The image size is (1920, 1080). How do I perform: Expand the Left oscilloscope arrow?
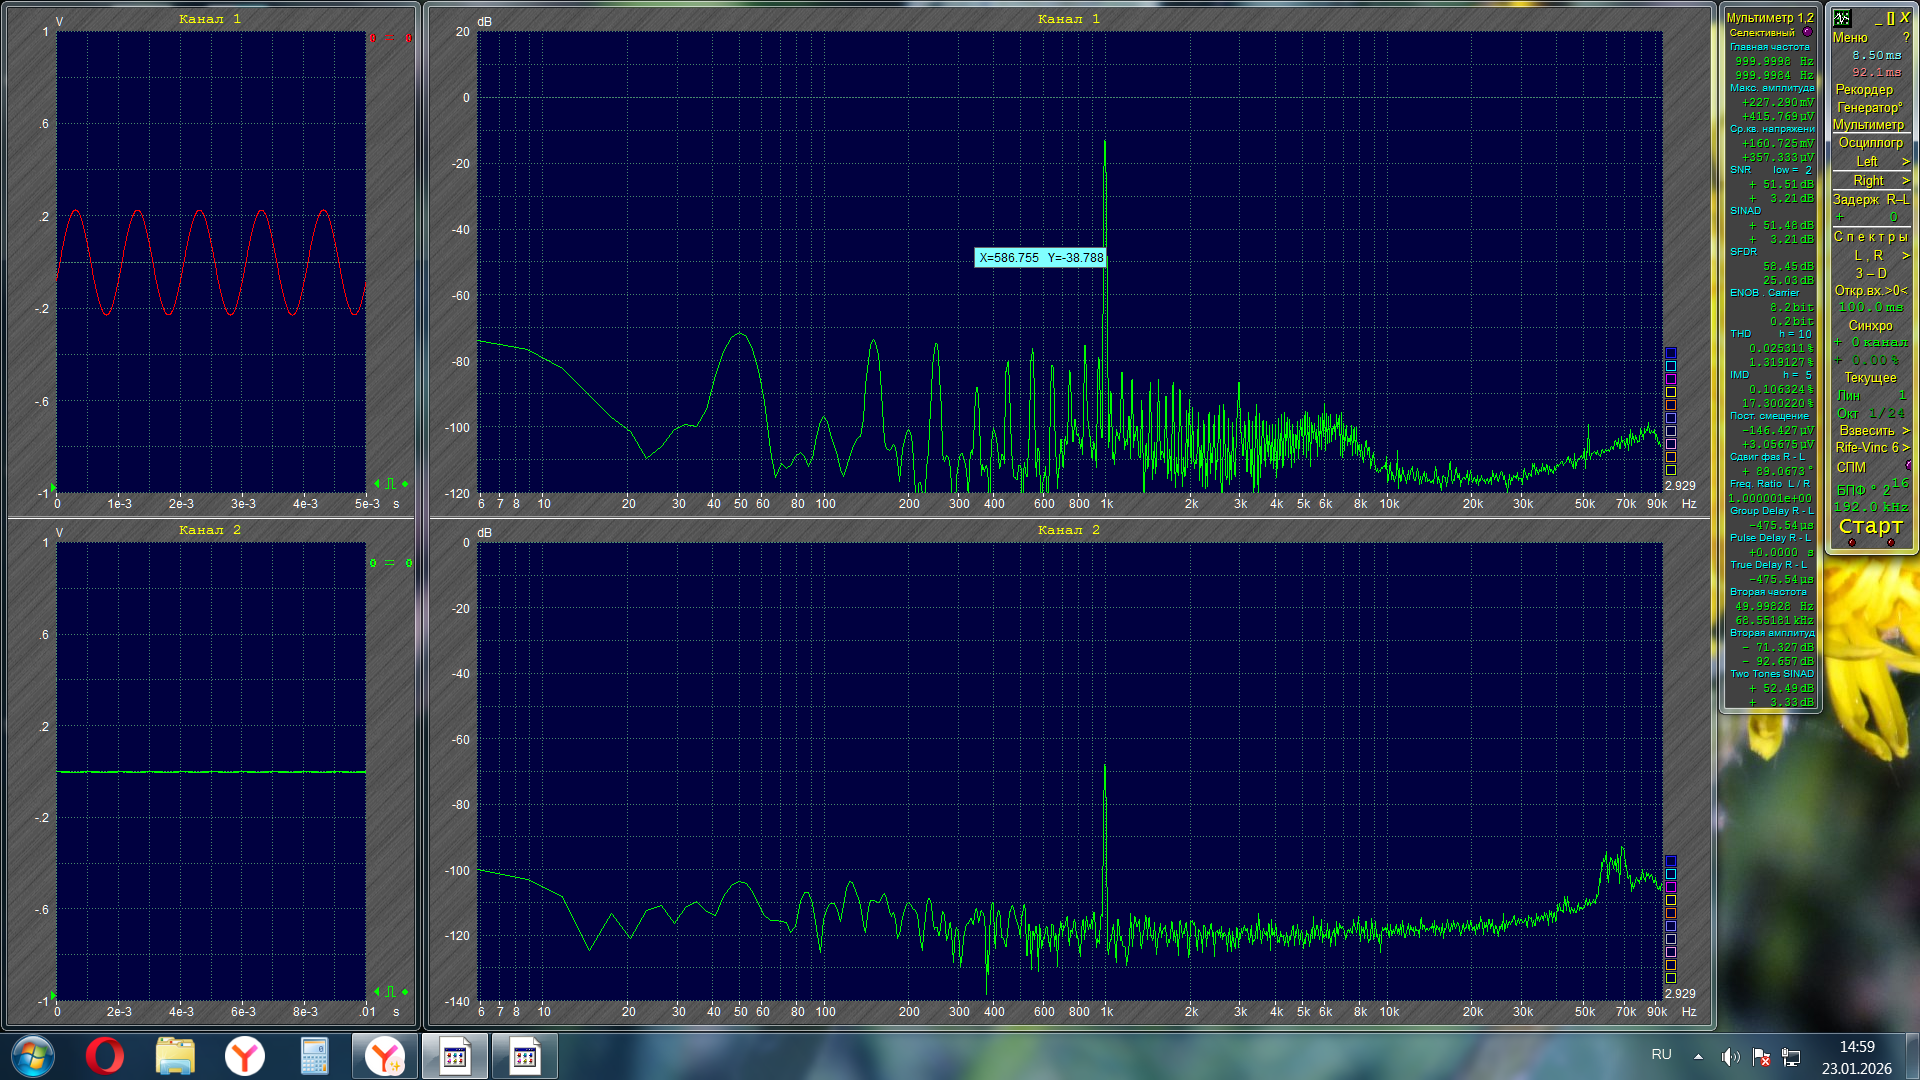click(x=1905, y=162)
